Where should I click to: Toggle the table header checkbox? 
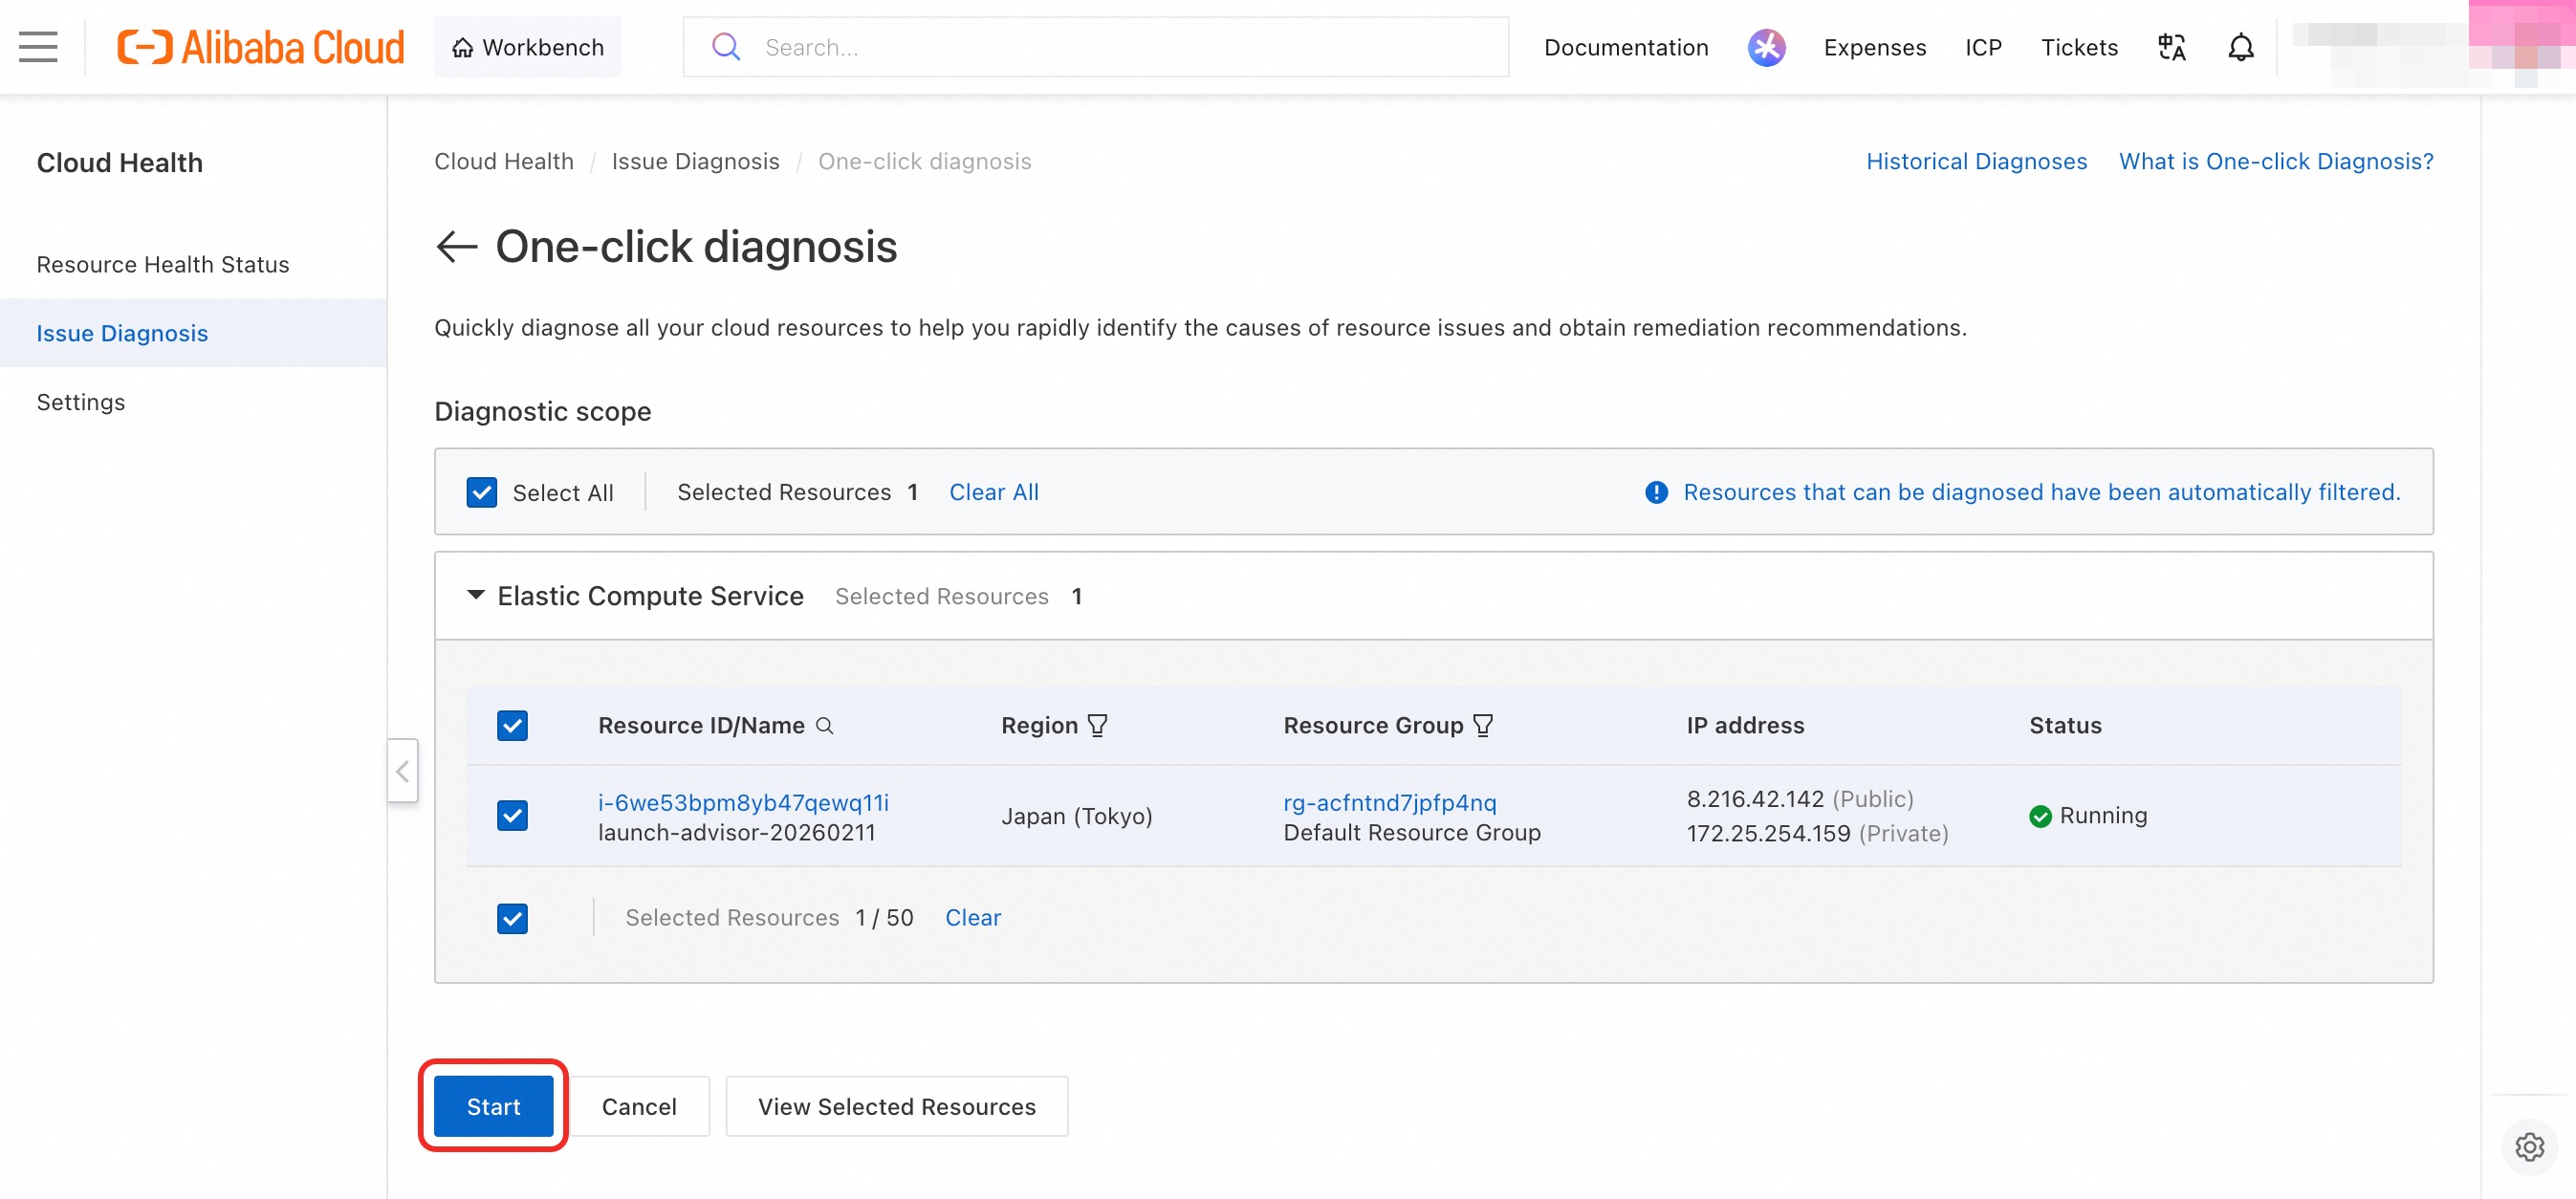click(x=512, y=725)
